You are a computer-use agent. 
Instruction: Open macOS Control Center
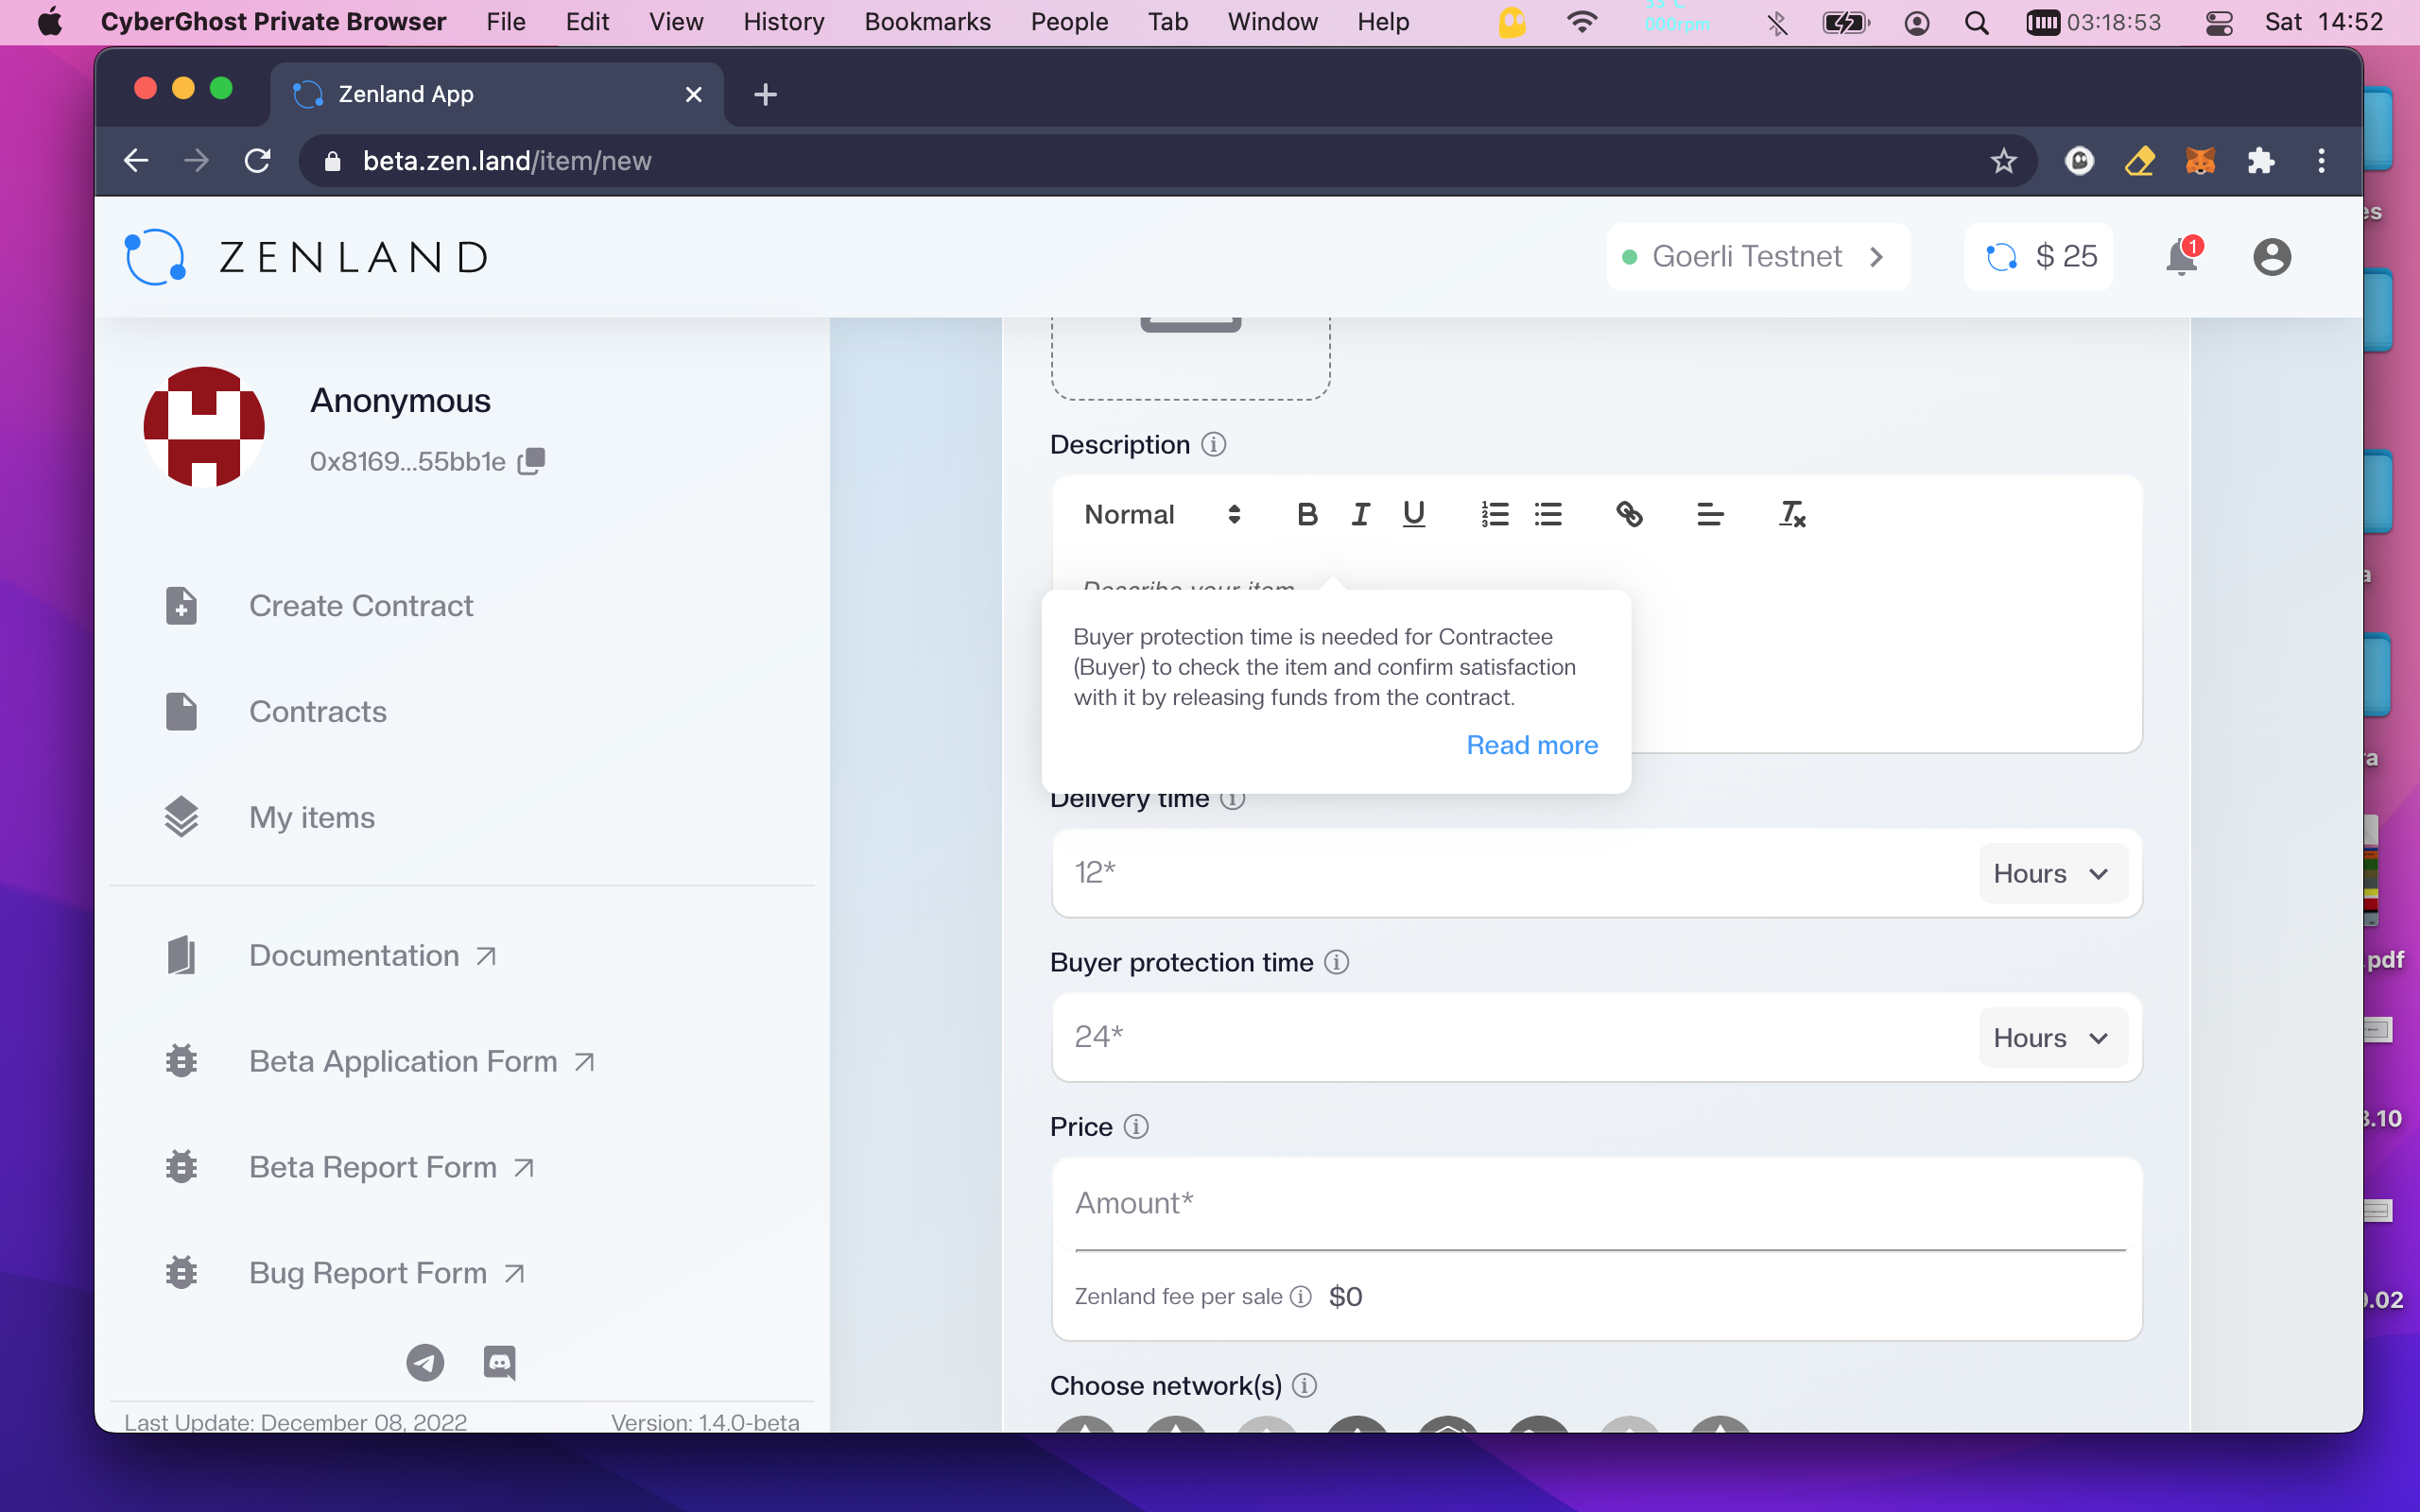(x=2219, y=22)
